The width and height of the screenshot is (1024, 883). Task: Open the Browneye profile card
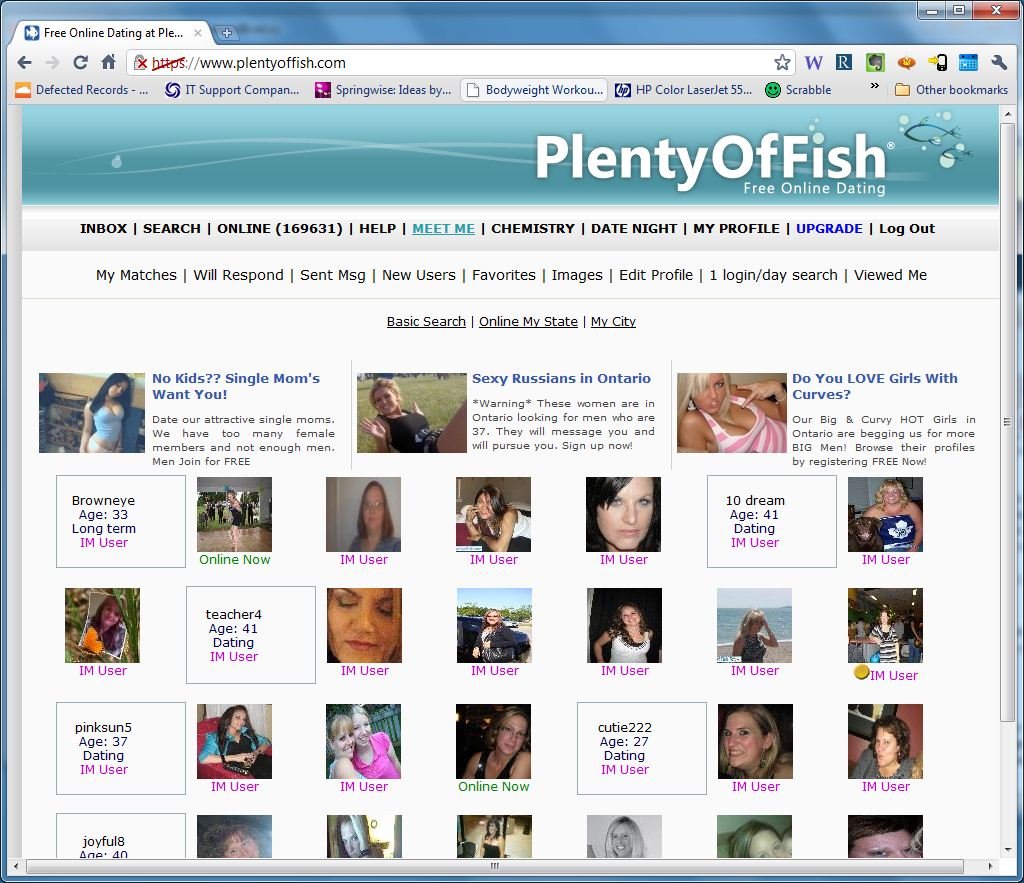click(x=121, y=521)
